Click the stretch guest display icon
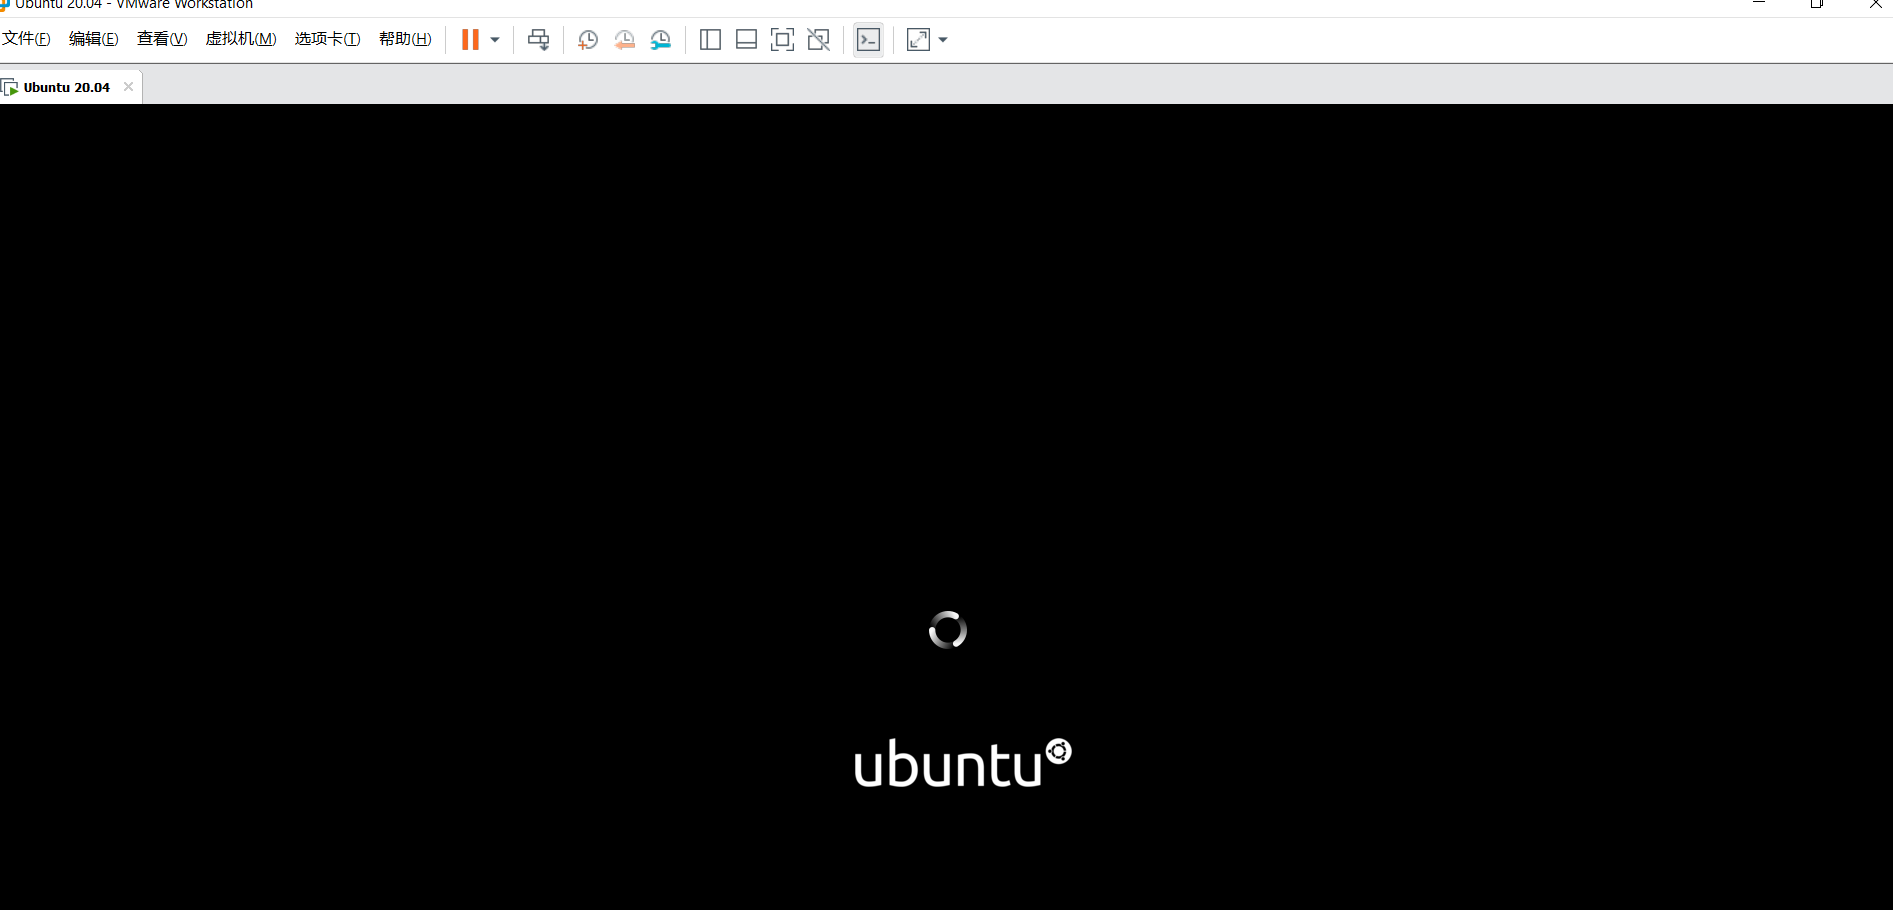 [x=918, y=40]
